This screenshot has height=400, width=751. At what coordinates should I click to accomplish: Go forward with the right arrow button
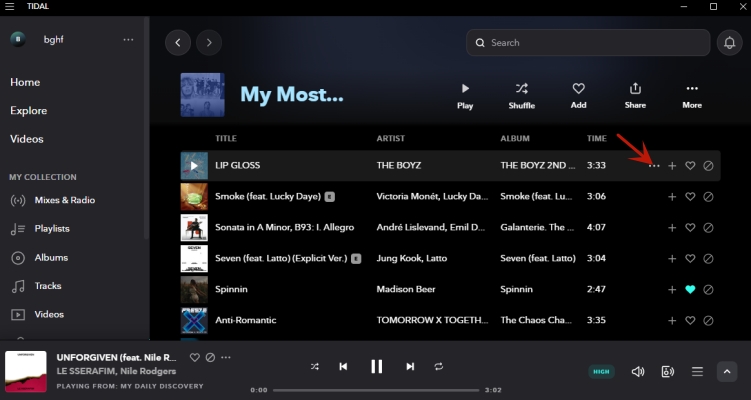[209, 43]
